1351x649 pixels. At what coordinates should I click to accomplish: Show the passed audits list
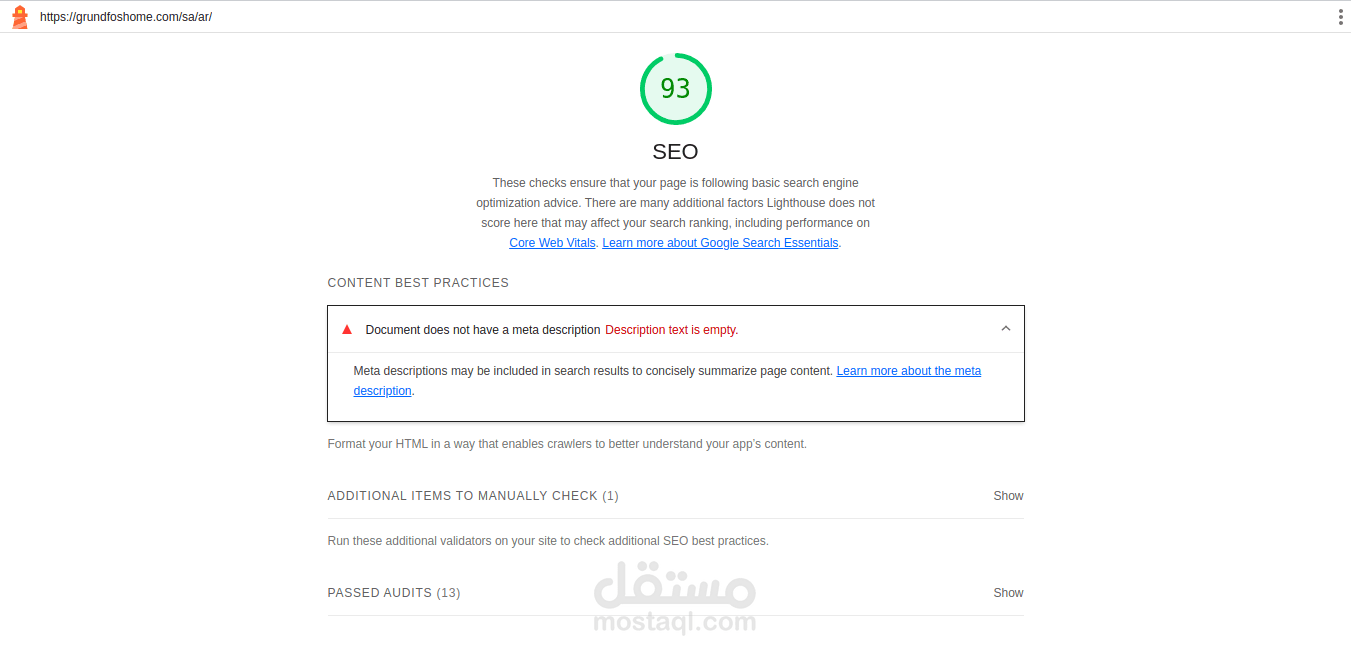(x=1008, y=593)
